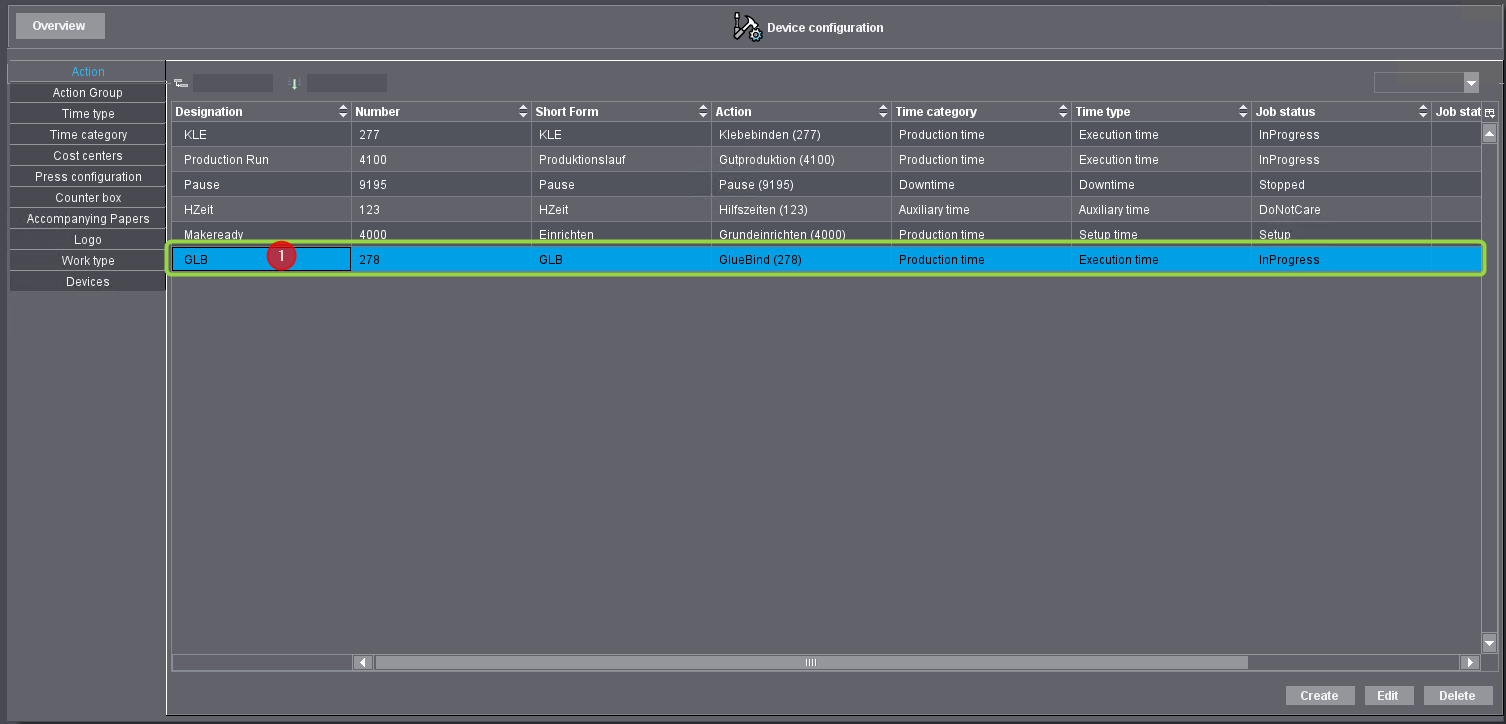Click the Create button
This screenshot has height=724, width=1506.
pyautogui.click(x=1319, y=695)
